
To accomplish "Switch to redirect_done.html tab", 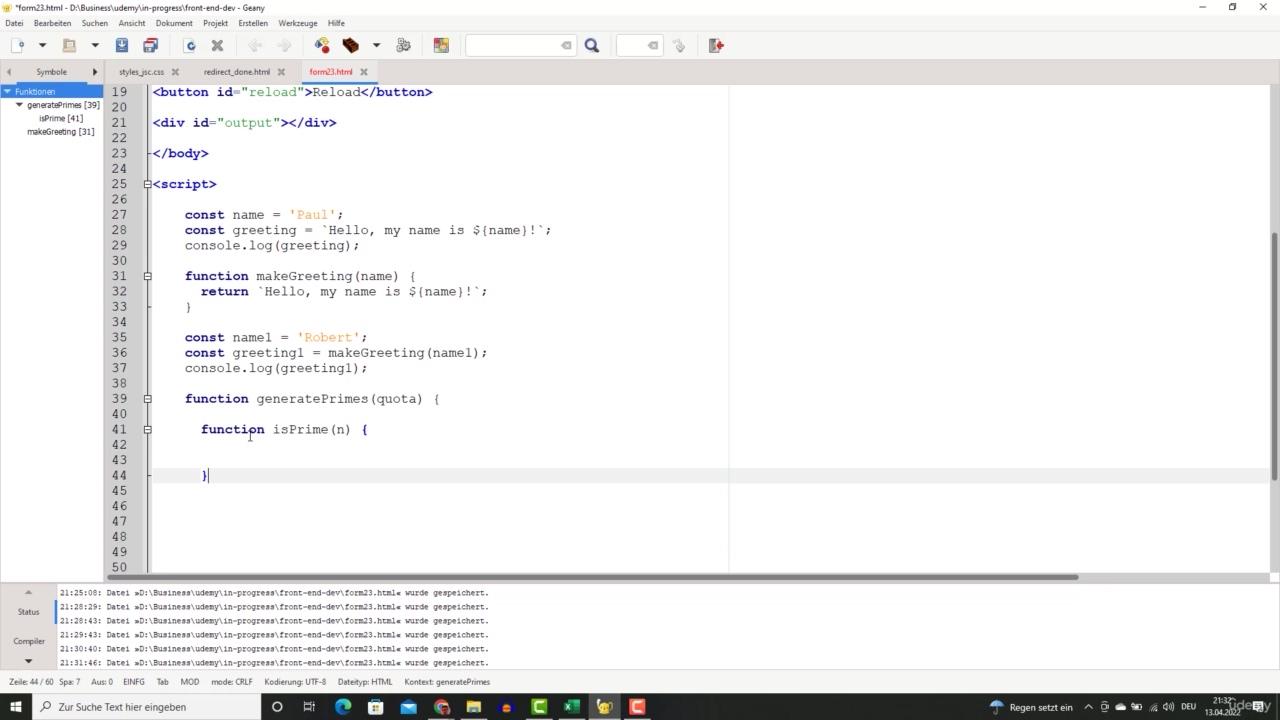I will (x=237, y=72).
